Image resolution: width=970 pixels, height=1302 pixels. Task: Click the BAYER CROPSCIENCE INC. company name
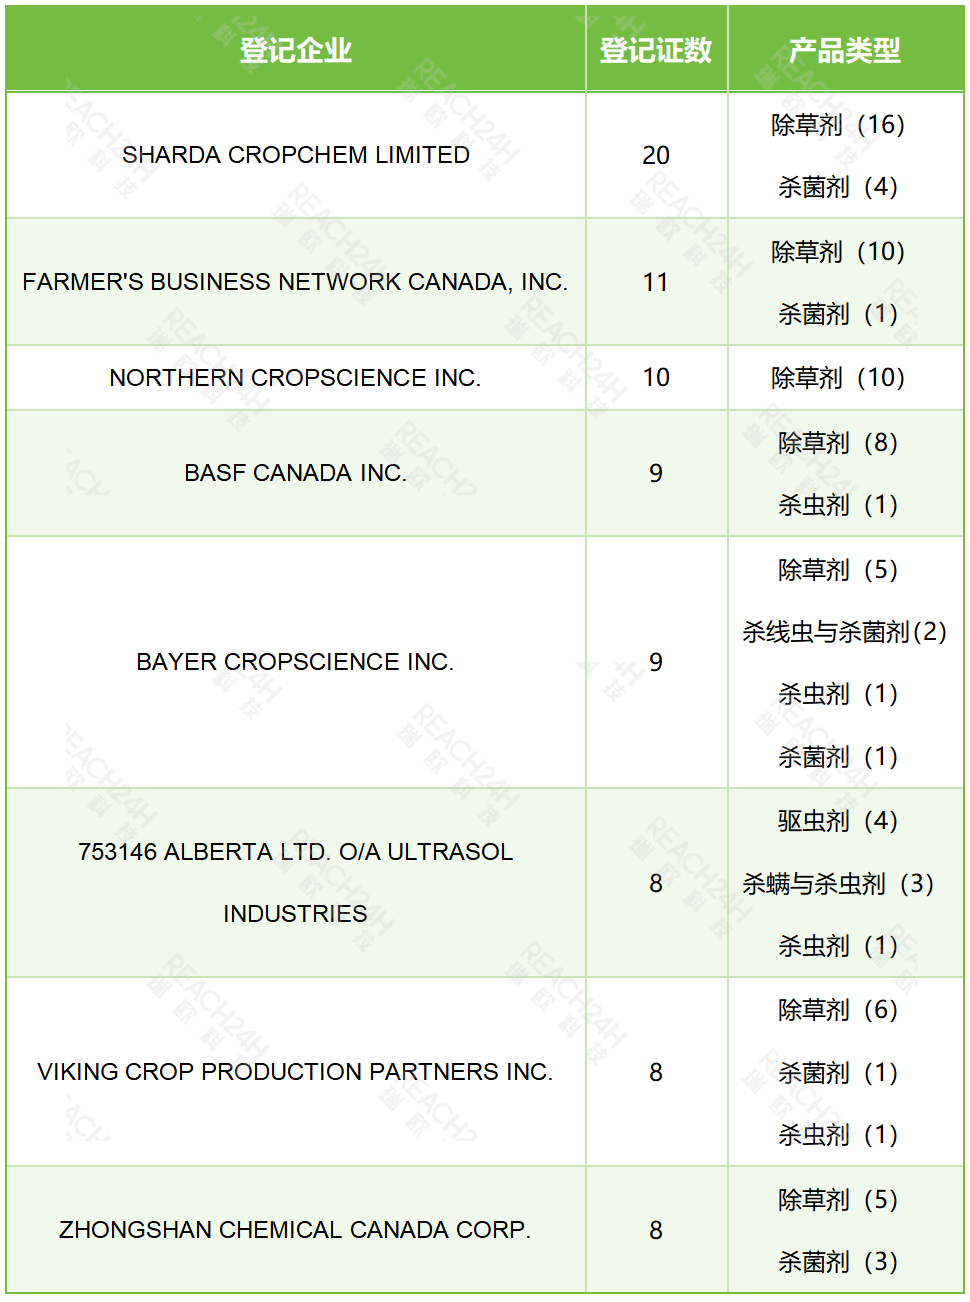295,662
